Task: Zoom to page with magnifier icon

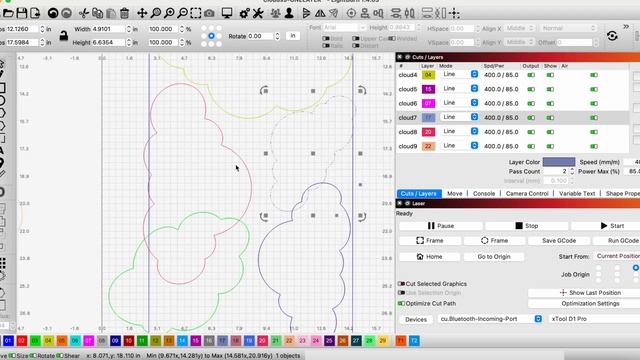Action: (156, 13)
